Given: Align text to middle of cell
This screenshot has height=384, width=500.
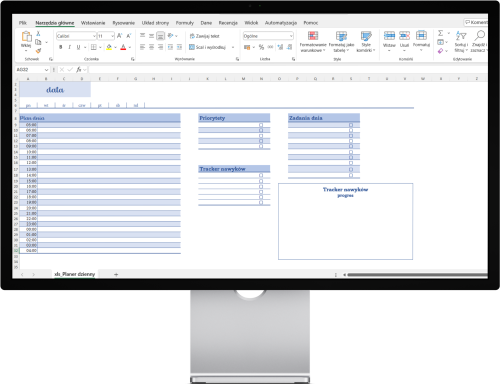Looking at the screenshot, I should point(151,36).
